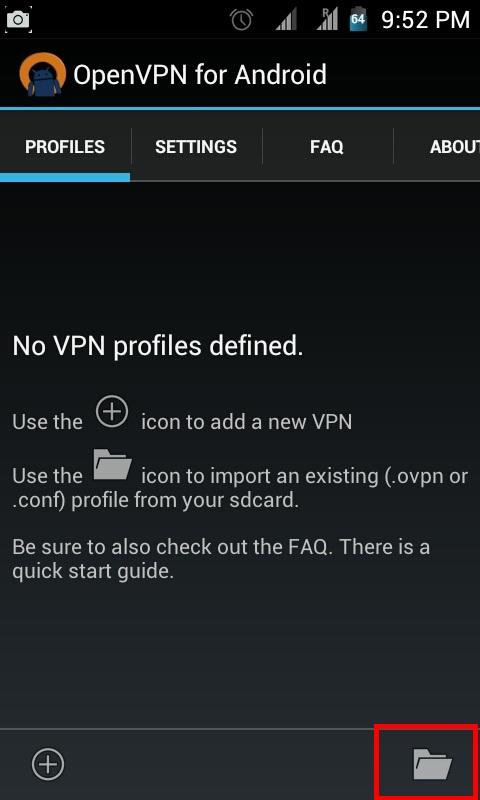Tap the import existing profile instruction text
This screenshot has width=480, height=800.
240,488
